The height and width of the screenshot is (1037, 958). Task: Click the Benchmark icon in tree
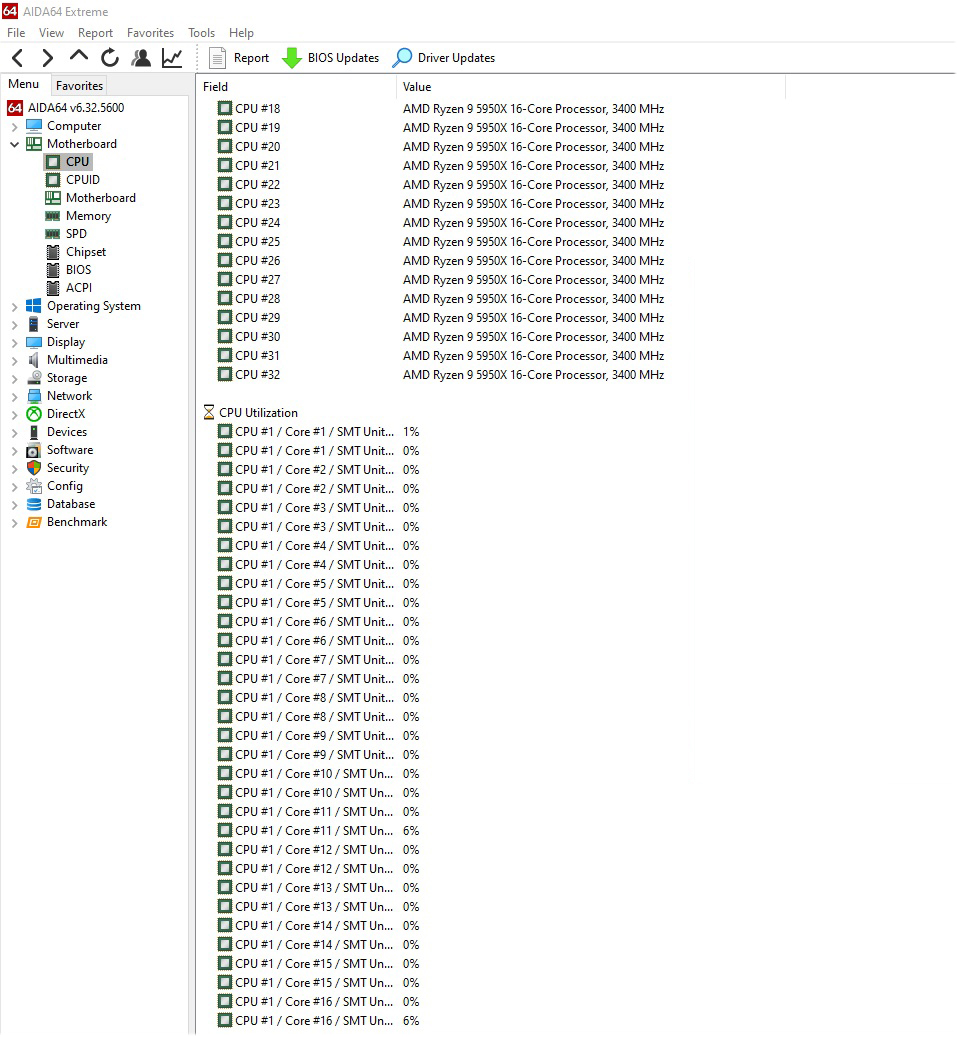[34, 522]
